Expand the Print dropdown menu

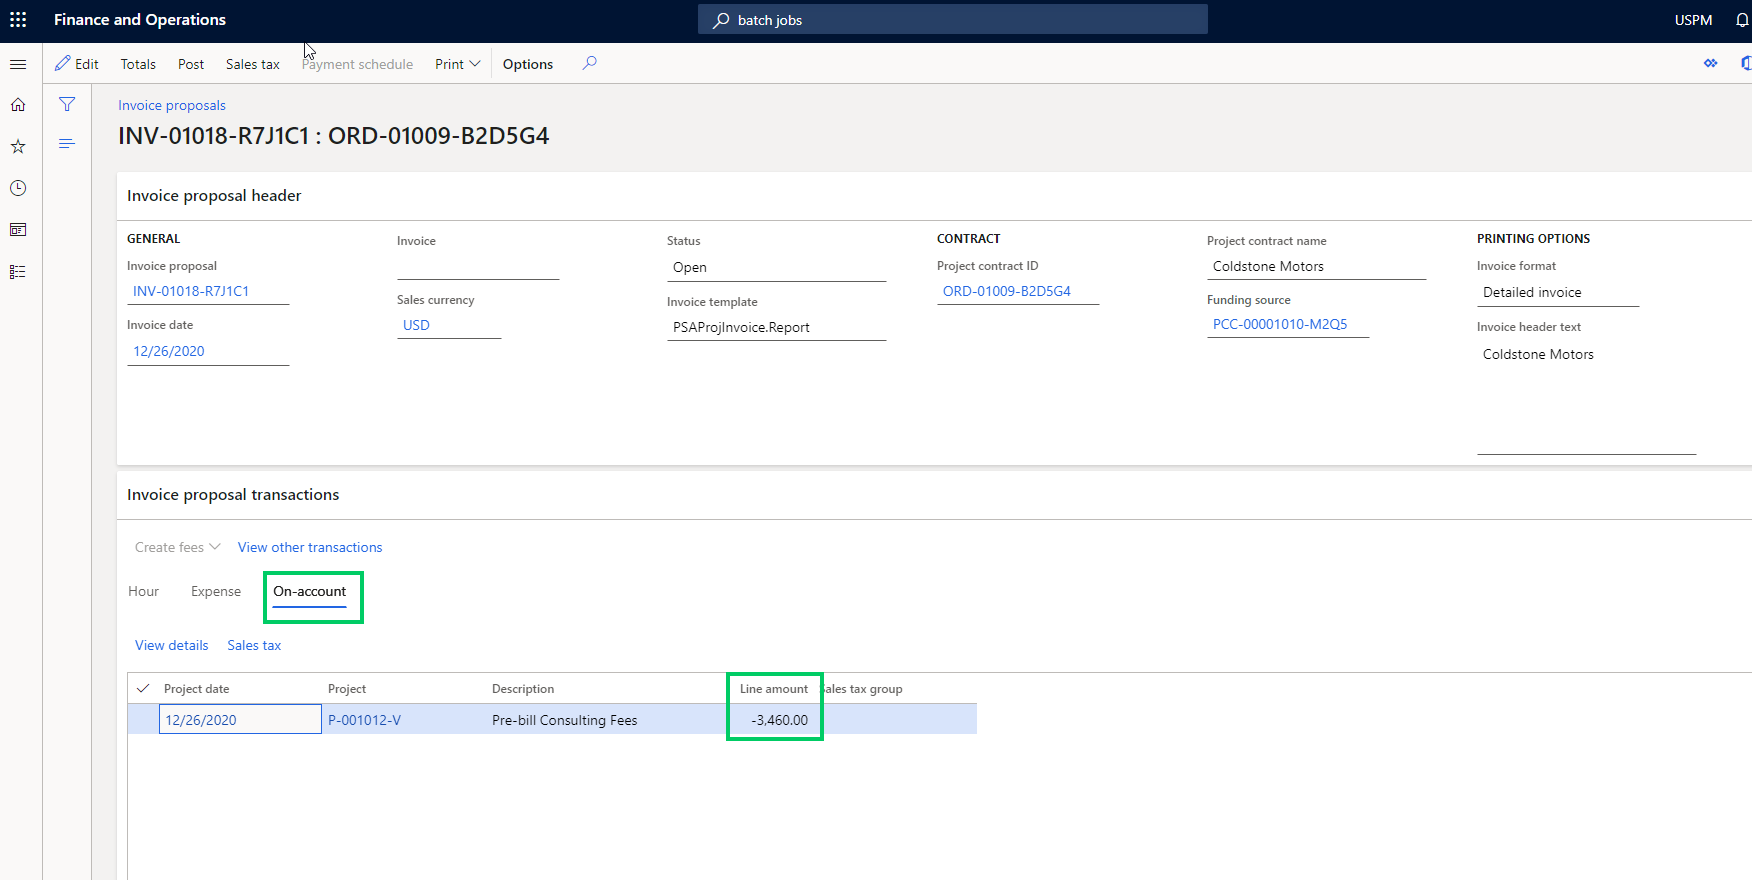[457, 64]
